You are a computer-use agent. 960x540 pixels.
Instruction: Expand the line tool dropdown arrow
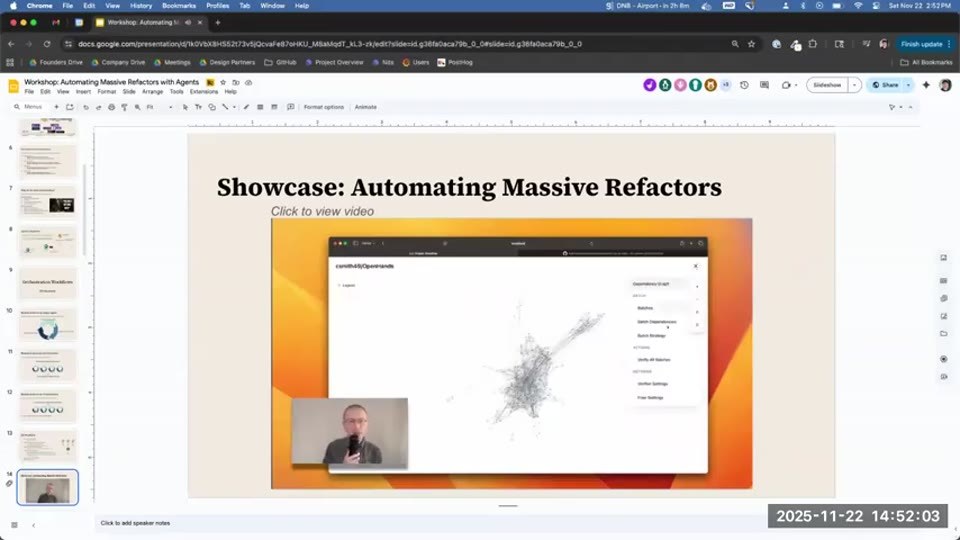click(233, 107)
